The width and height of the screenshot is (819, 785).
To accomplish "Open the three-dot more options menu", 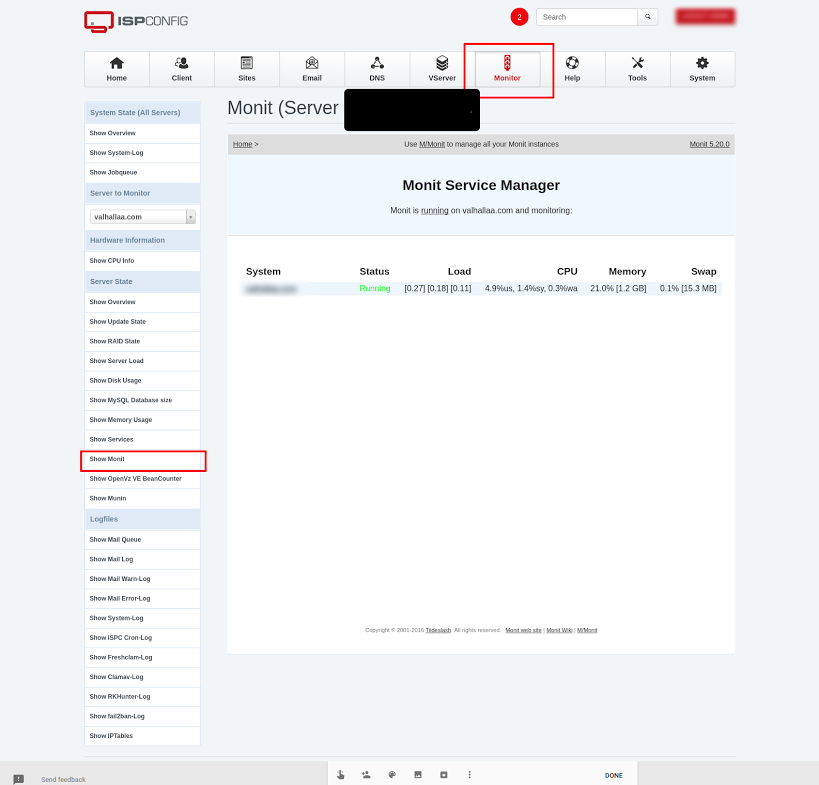I will (x=470, y=775).
